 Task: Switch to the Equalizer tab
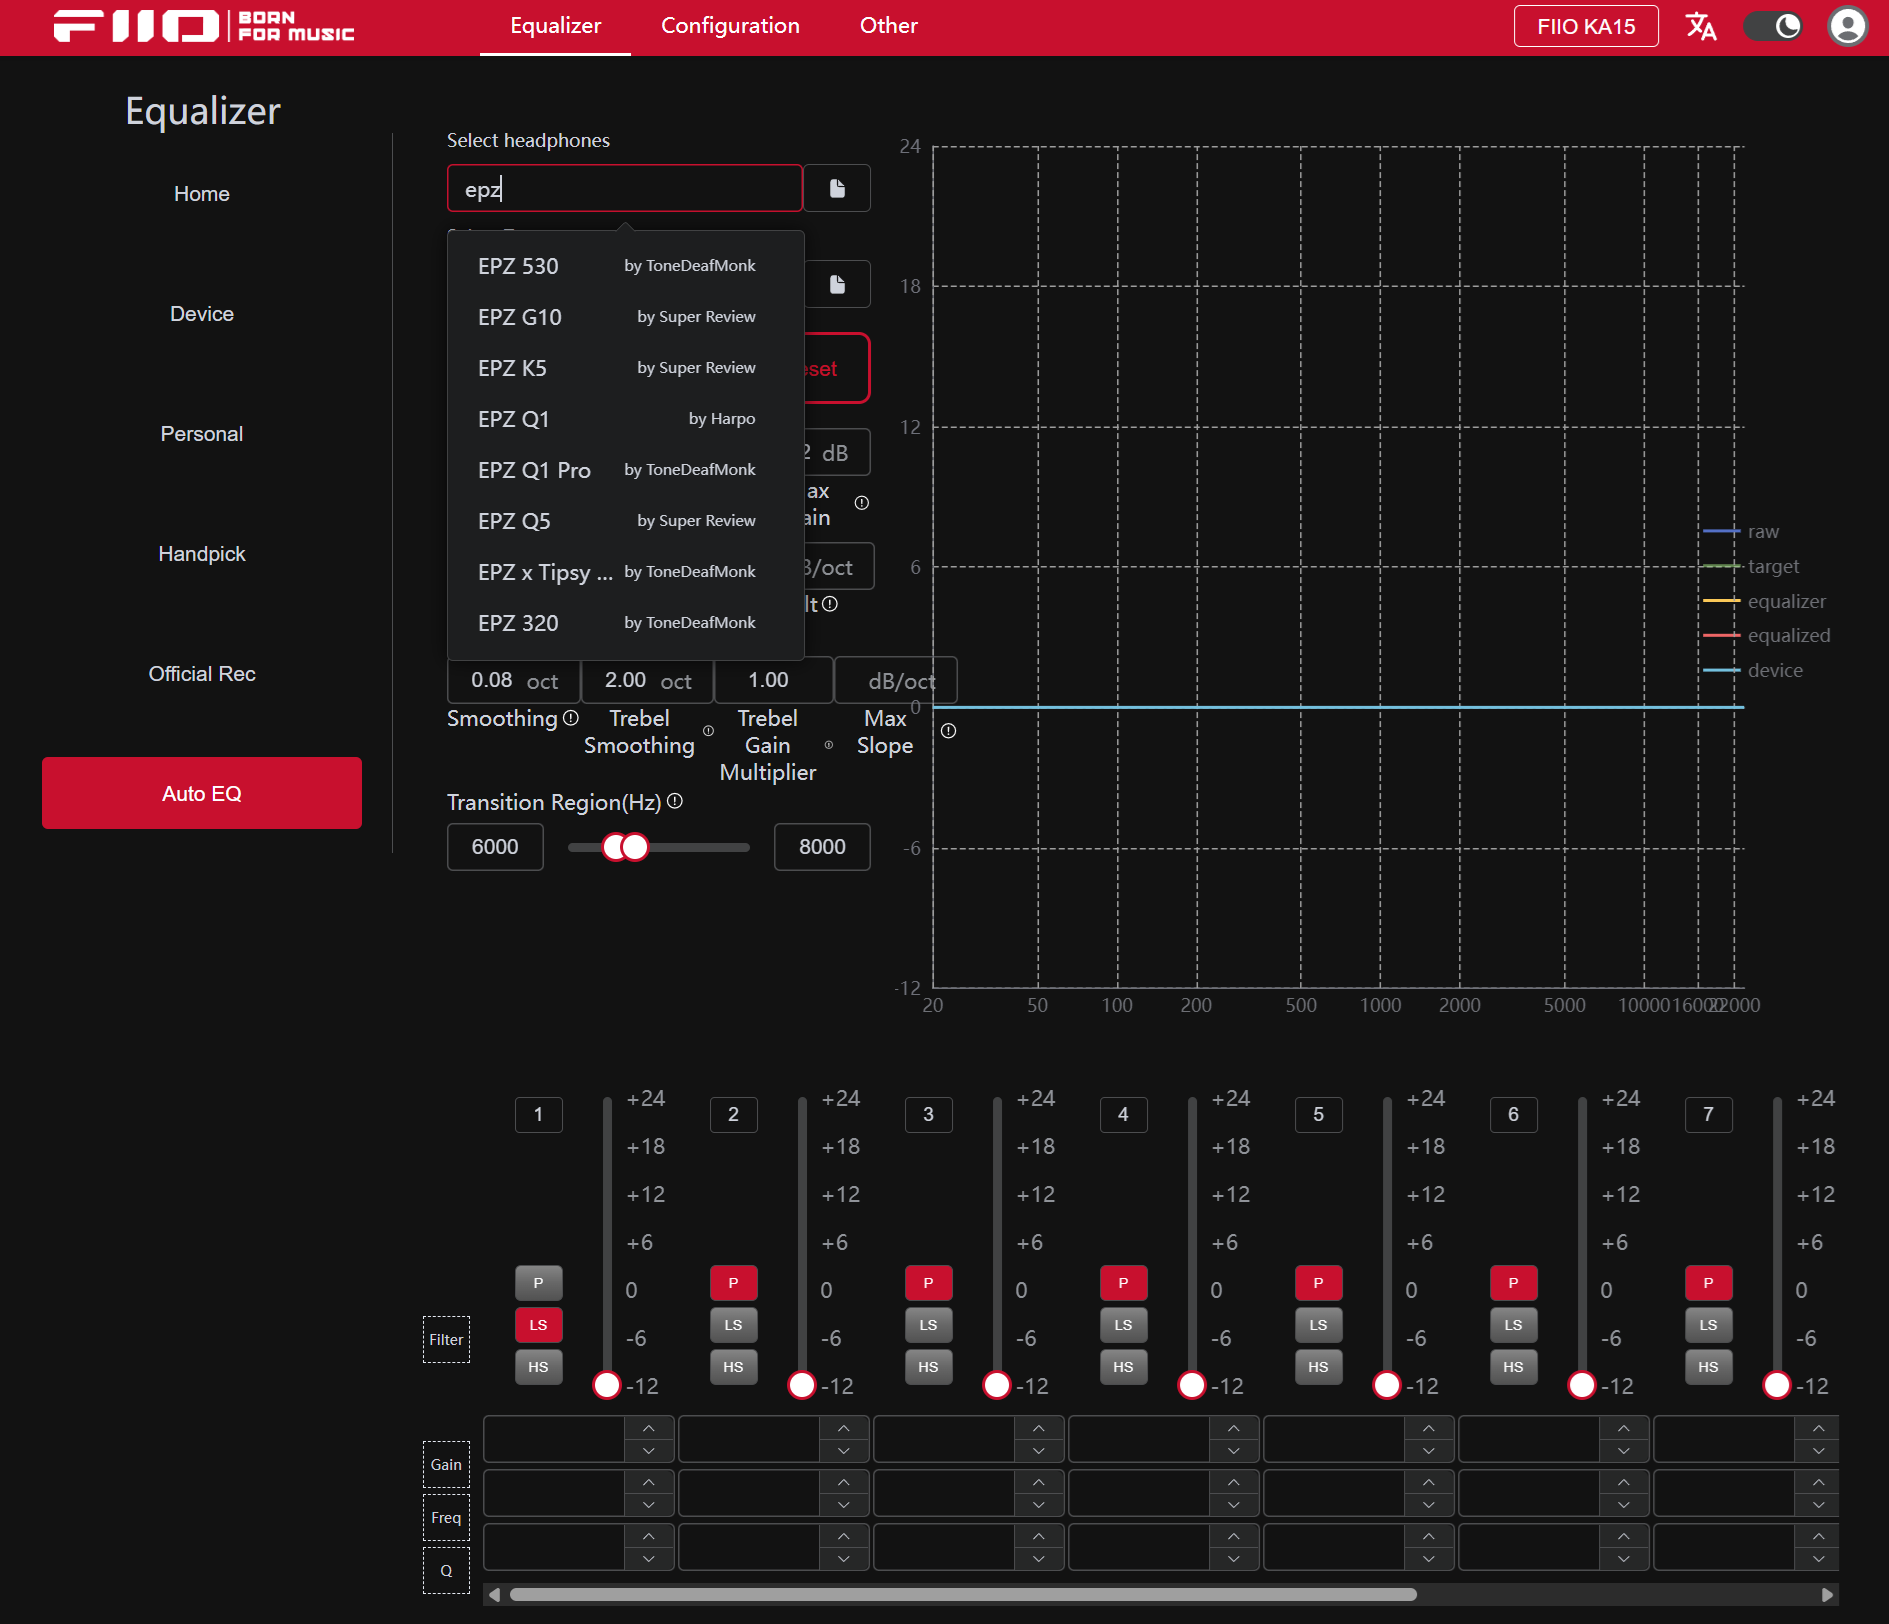555,26
